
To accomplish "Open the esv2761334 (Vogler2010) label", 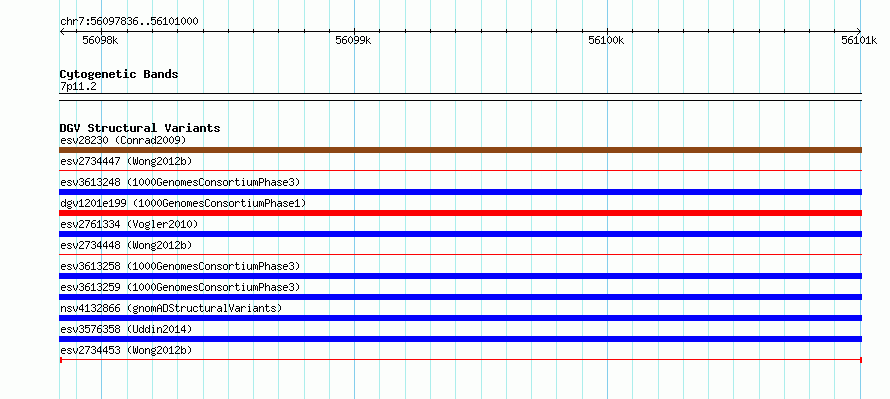I will (129, 224).
